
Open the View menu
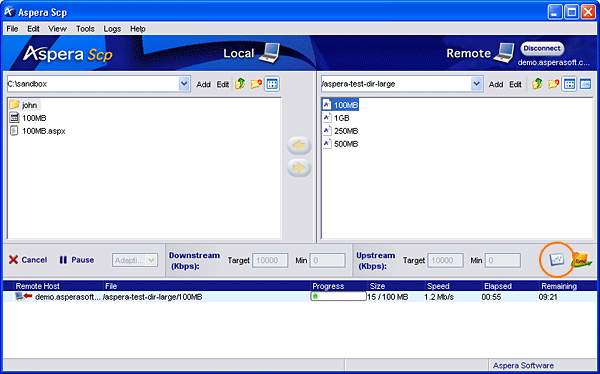[x=57, y=29]
